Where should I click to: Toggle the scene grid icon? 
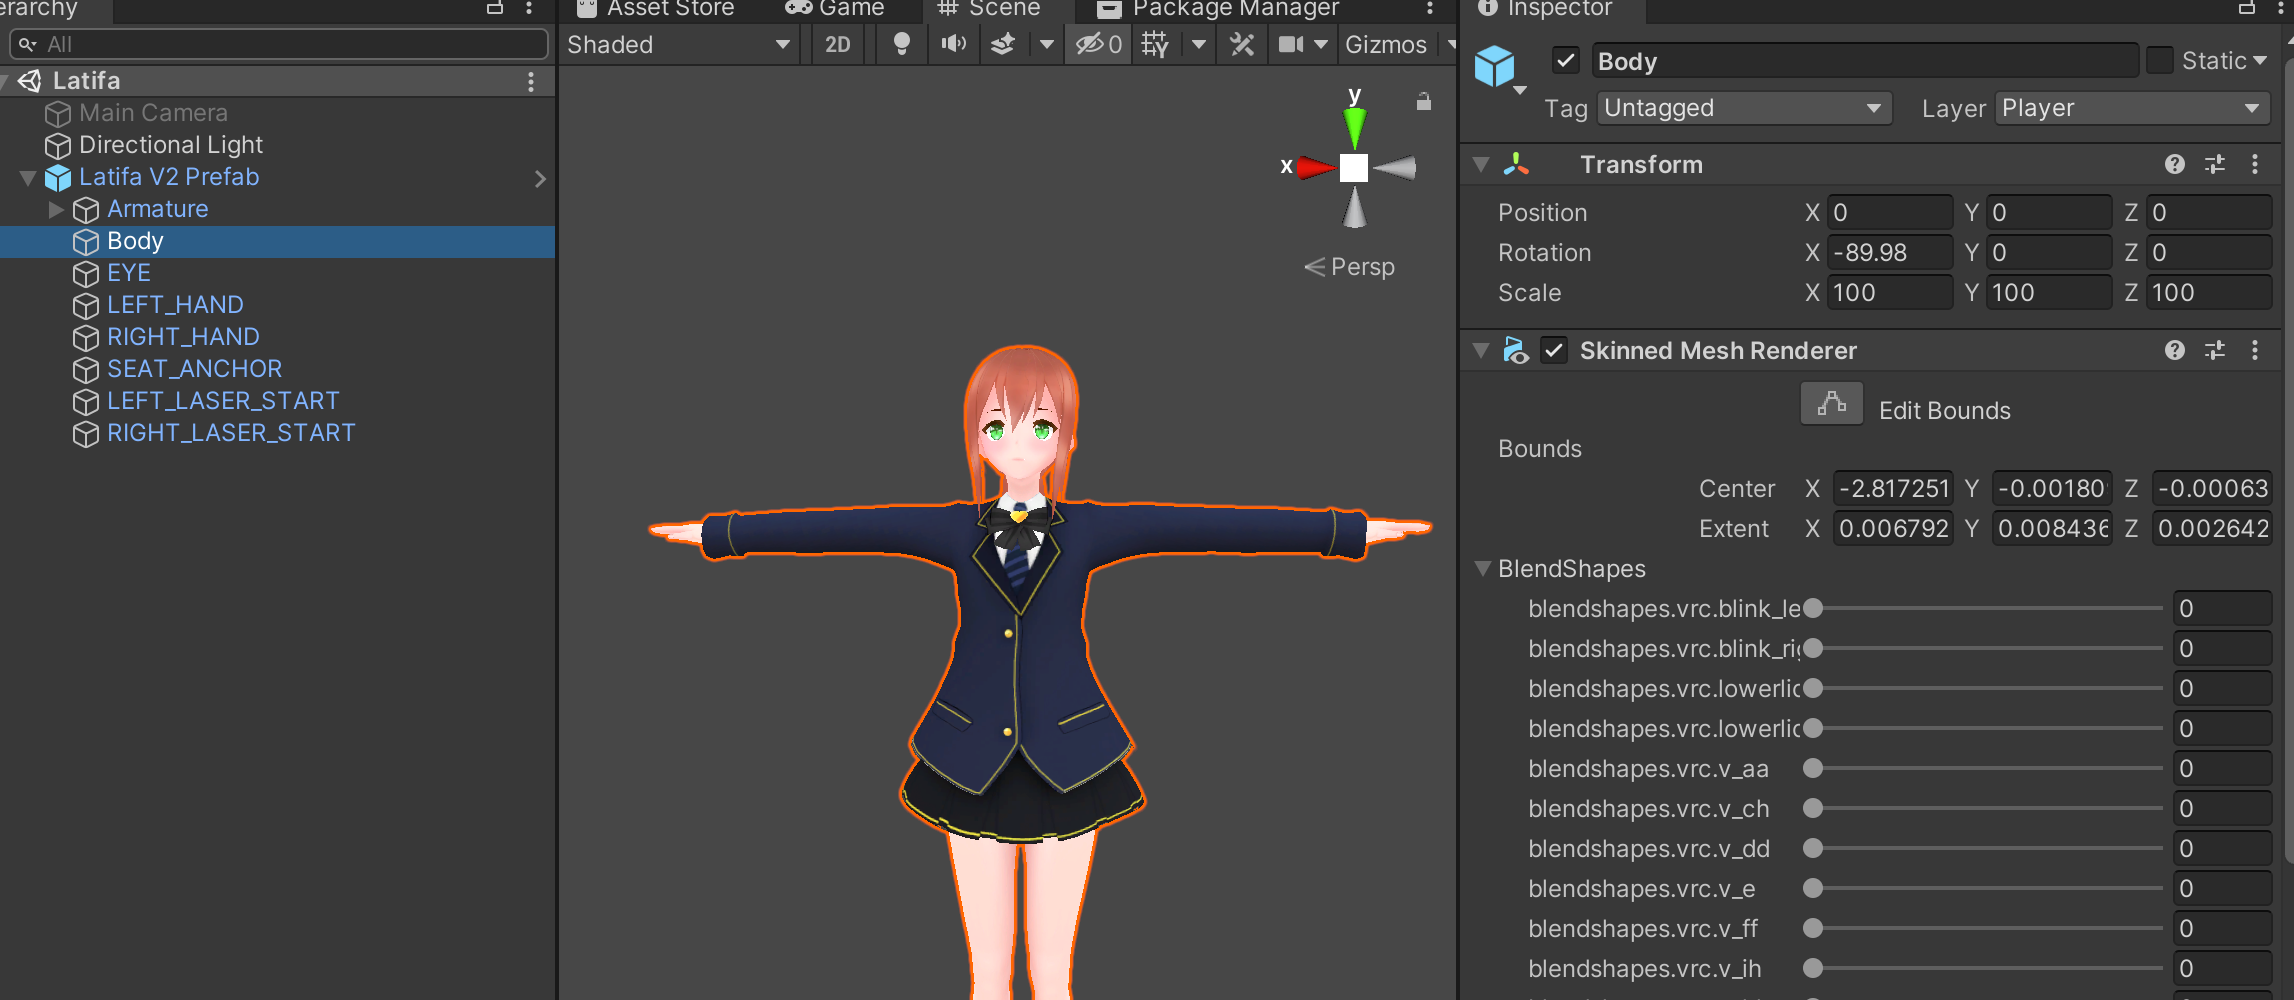tap(1155, 44)
